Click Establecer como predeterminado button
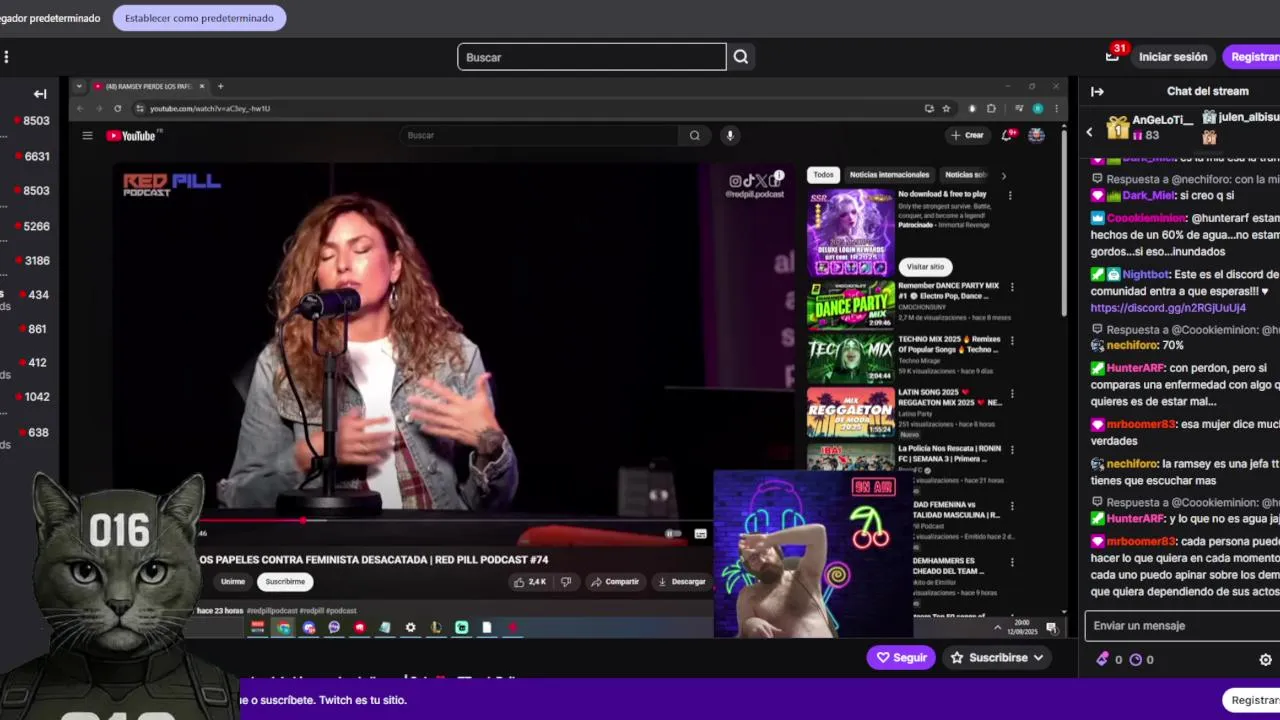Image resolution: width=1280 pixels, height=720 pixels. (199, 18)
